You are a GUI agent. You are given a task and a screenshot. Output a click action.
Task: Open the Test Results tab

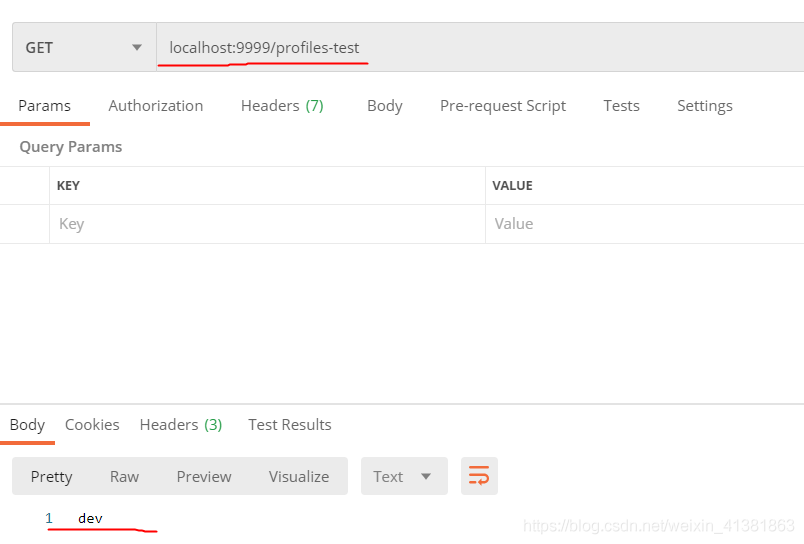[x=290, y=425]
